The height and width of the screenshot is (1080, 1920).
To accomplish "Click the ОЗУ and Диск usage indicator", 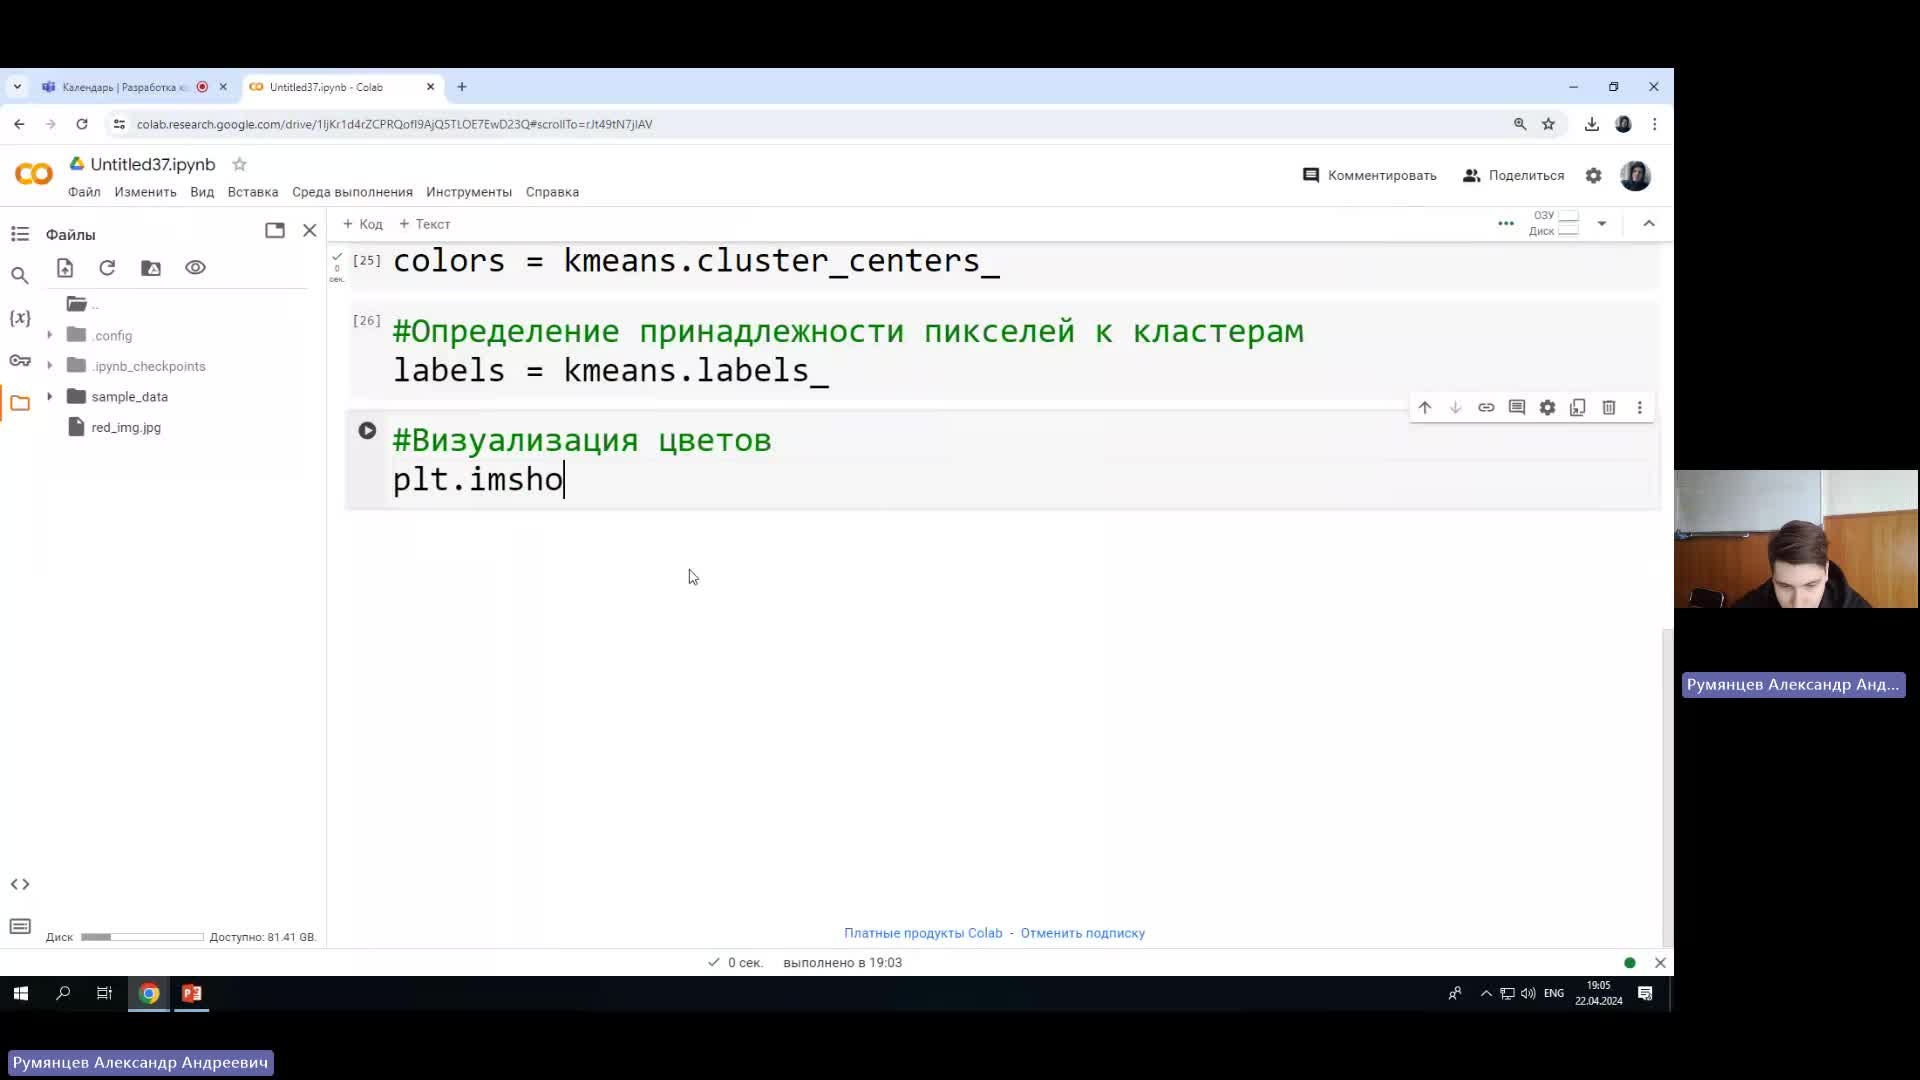I will (x=1554, y=224).
